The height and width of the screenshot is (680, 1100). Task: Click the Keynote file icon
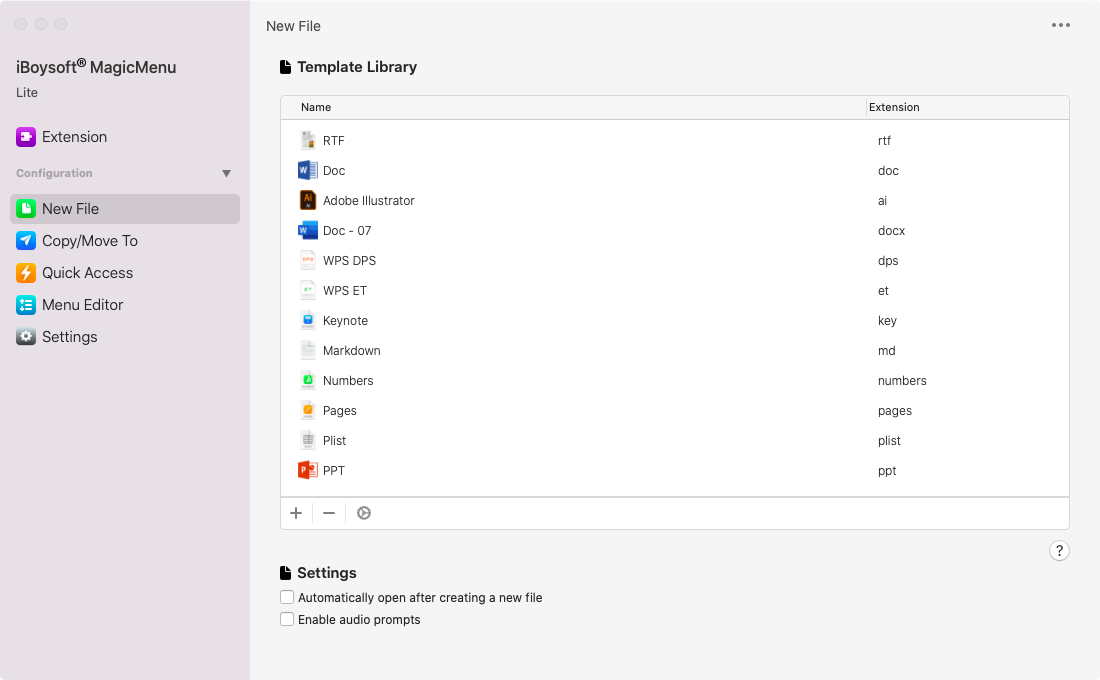pyautogui.click(x=308, y=321)
